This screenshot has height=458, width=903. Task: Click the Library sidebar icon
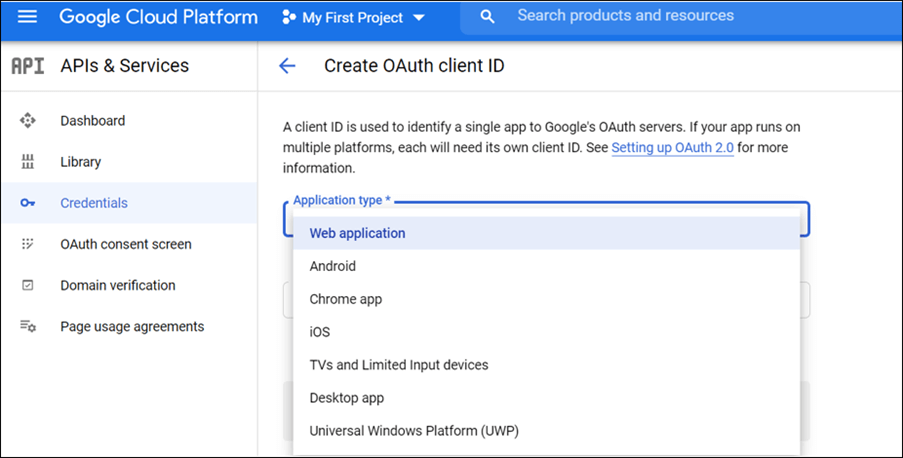[x=28, y=162]
